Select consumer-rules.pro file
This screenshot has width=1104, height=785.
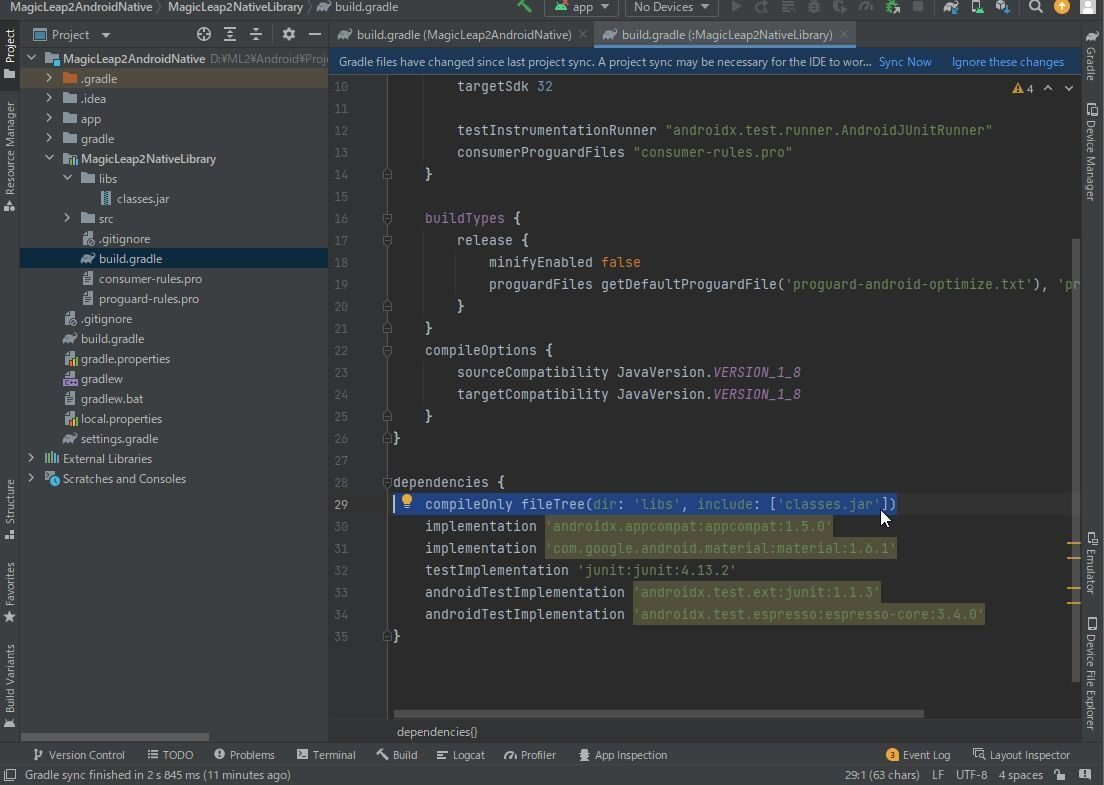150,279
